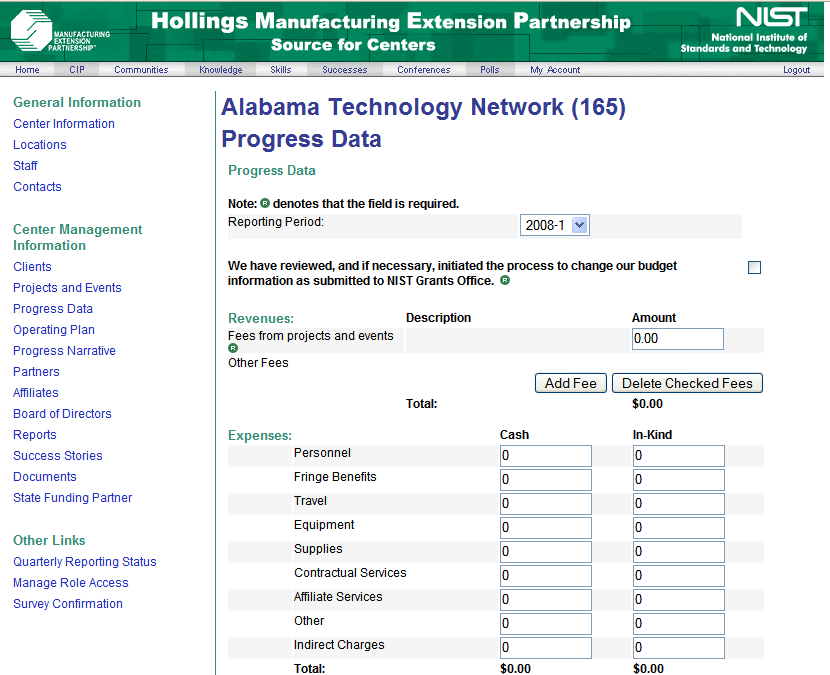Click the Fringe Benefits Cash field
The image size is (830, 675).
pyautogui.click(x=546, y=480)
